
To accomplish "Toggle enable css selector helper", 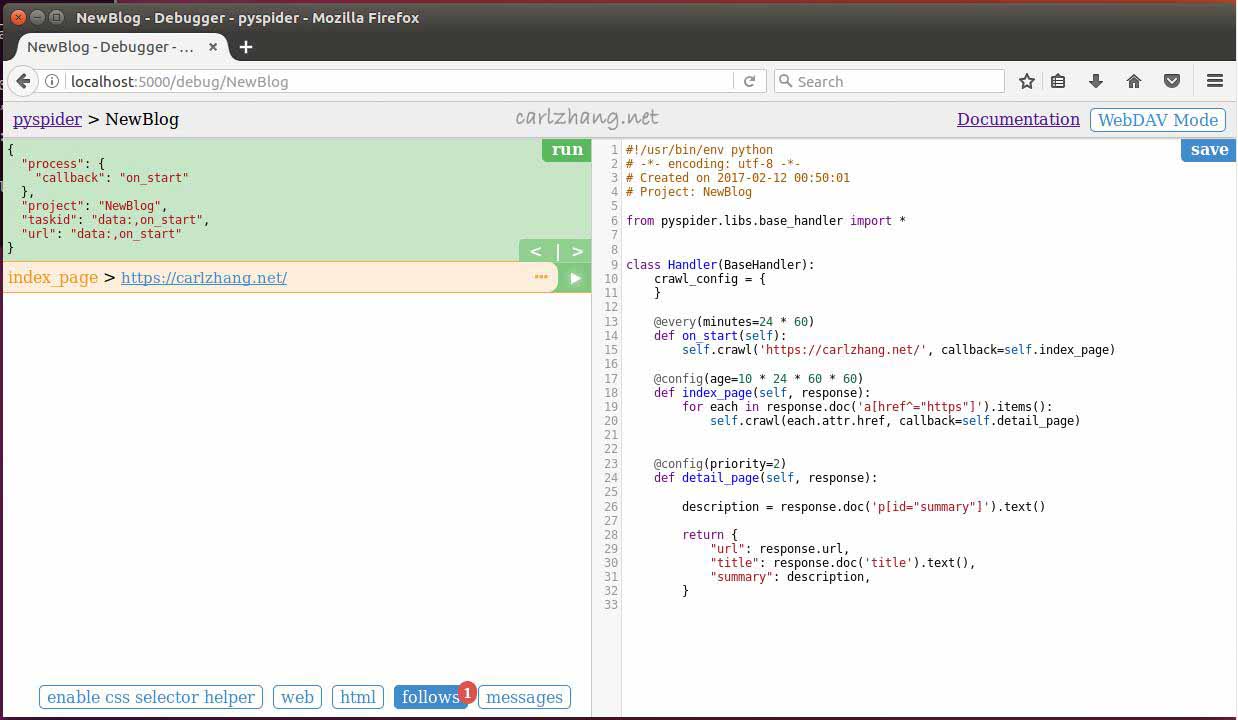I will click(151, 697).
